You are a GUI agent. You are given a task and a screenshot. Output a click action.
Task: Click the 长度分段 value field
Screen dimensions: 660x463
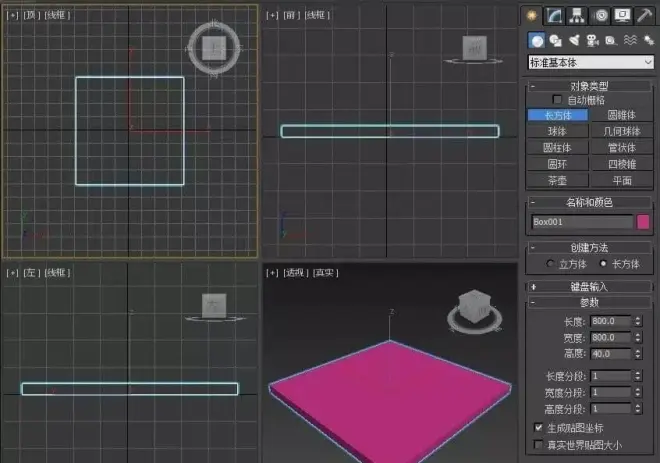coord(611,376)
